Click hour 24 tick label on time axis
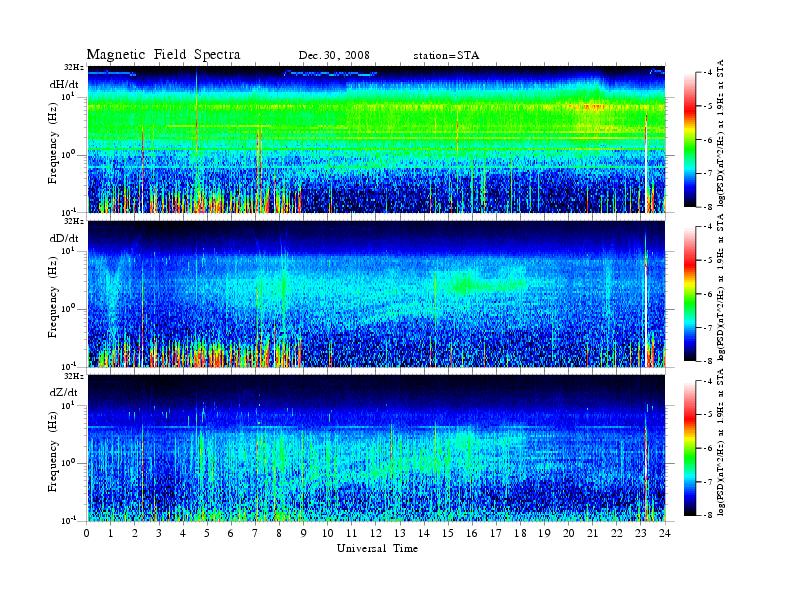 click(x=665, y=533)
